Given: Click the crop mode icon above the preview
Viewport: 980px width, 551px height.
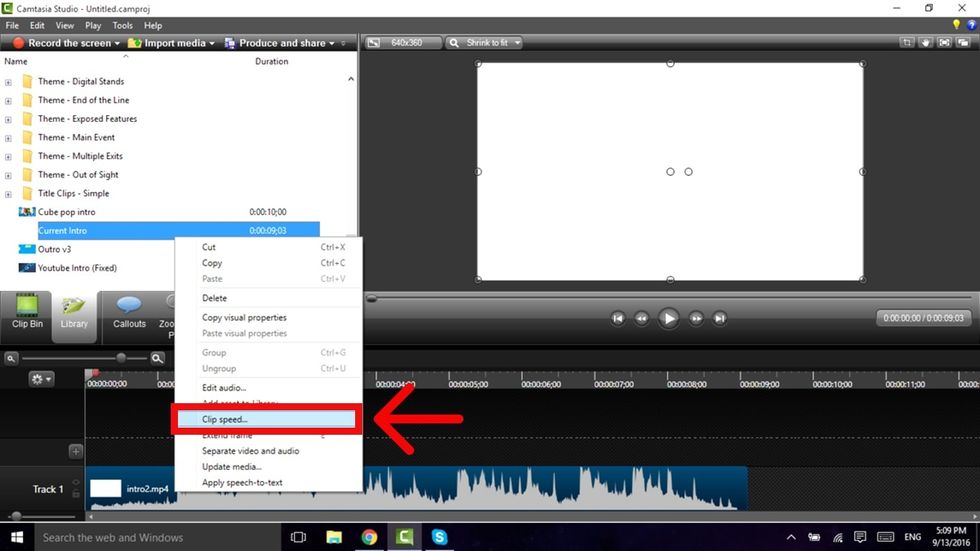Looking at the screenshot, I should click(907, 43).
